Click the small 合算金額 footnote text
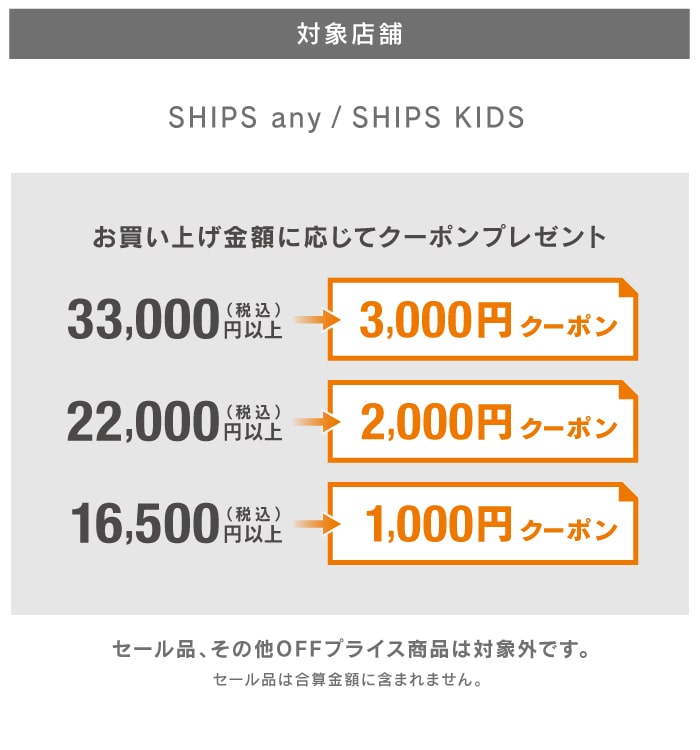 click(x=350, y=682)
